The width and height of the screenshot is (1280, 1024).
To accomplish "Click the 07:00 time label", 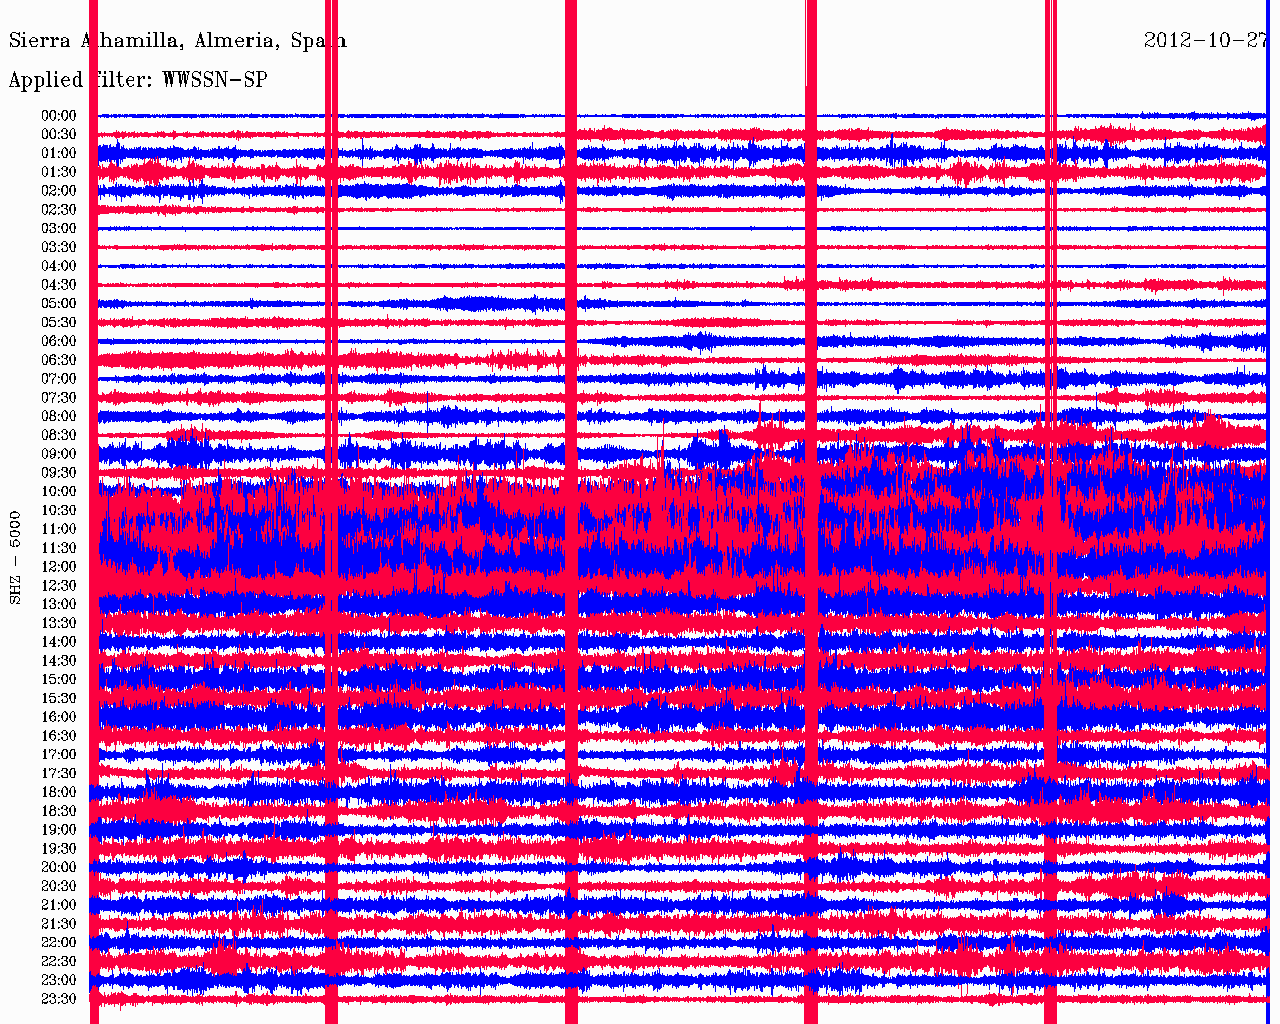I will click(59, 379).
